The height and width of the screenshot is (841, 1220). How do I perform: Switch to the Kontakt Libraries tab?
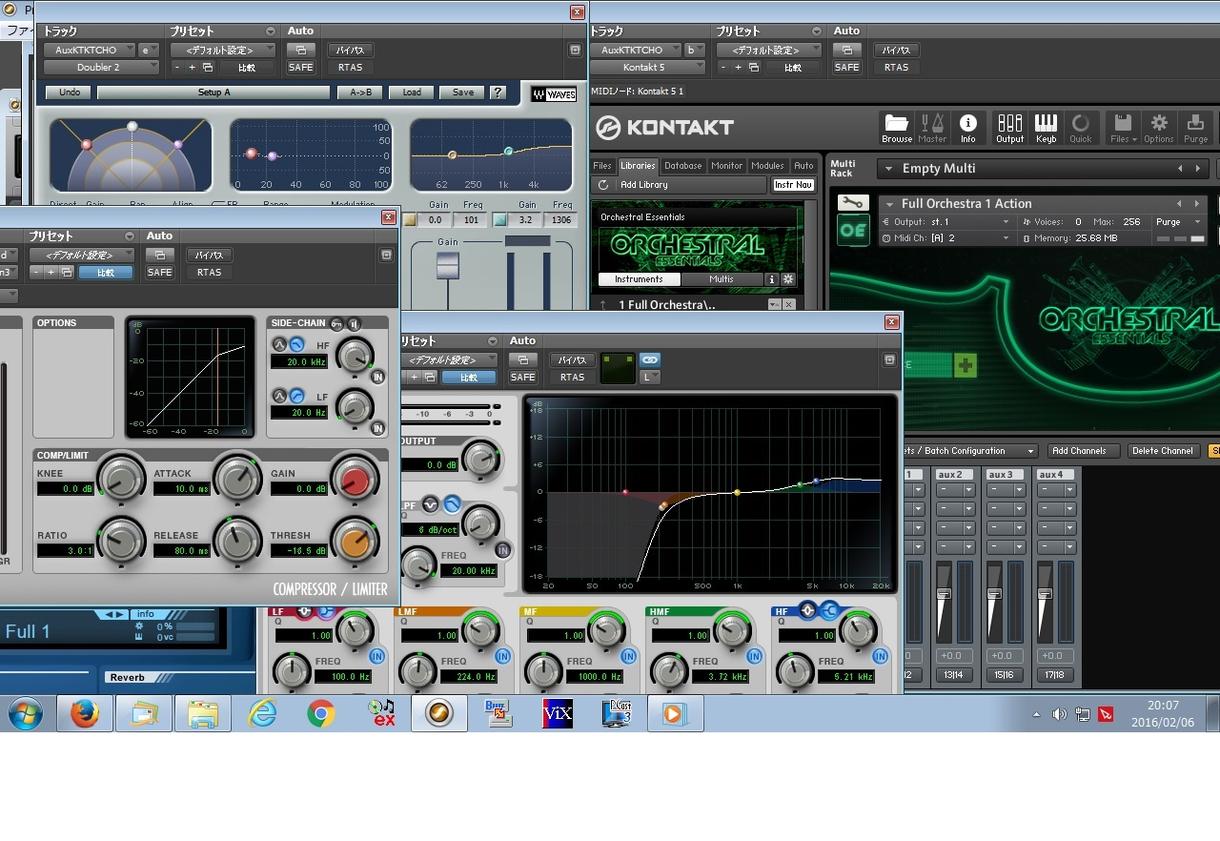tap(637, 166)
